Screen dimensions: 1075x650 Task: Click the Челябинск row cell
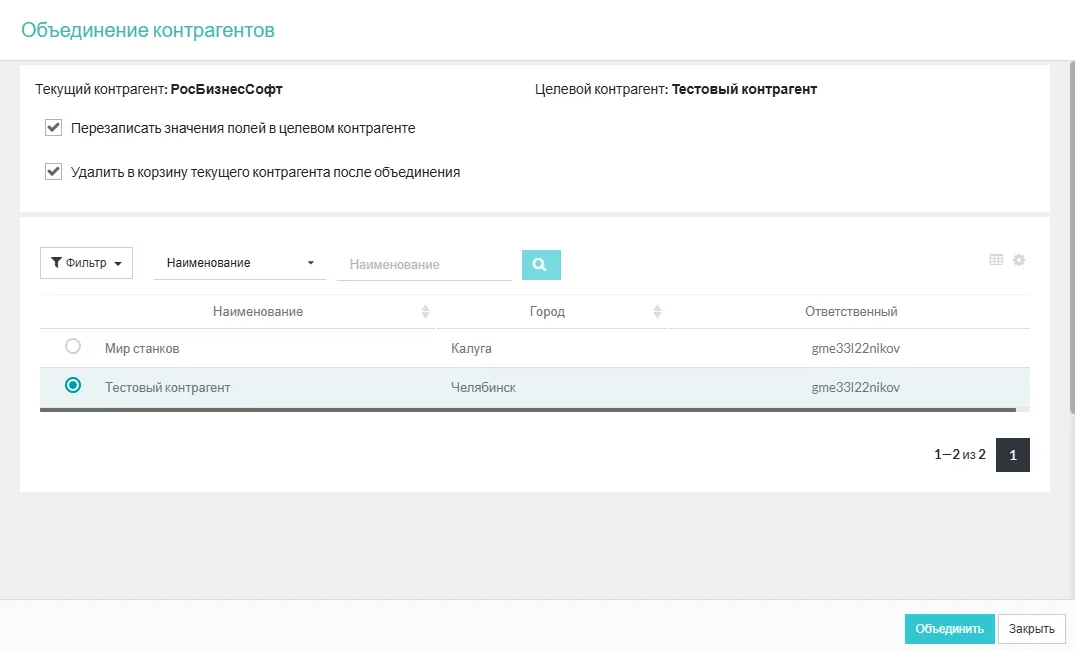coord(484,387)
